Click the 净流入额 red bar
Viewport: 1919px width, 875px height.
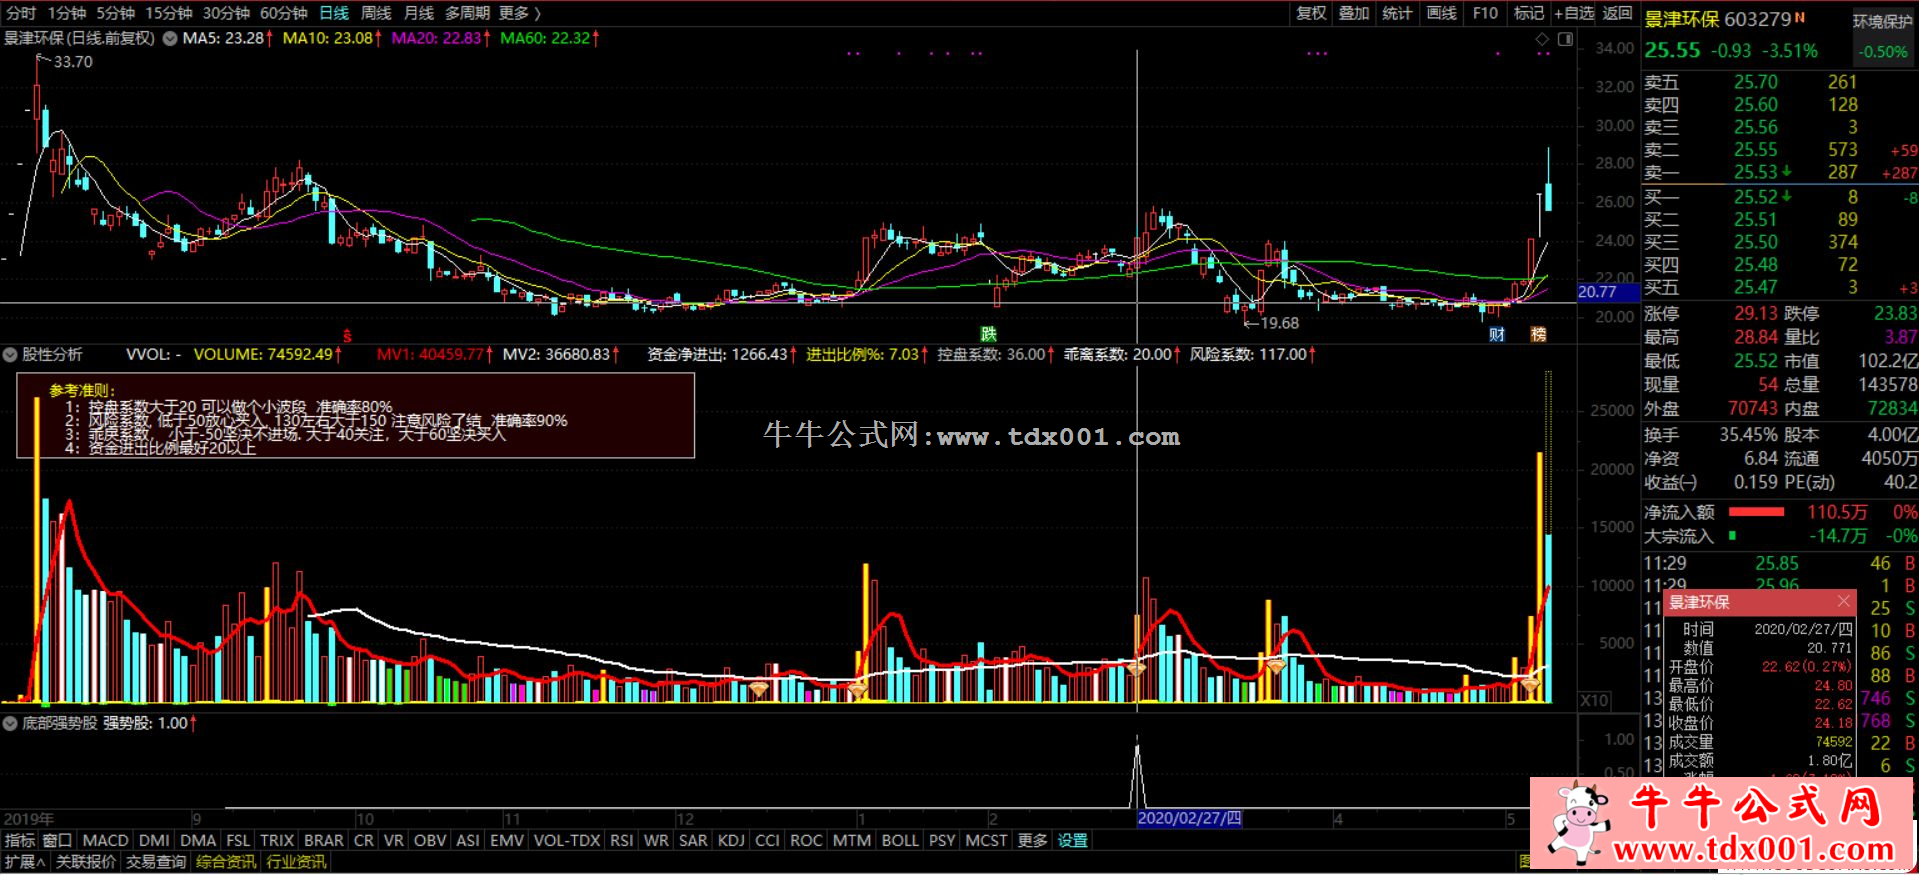[x=1756, y=512]
